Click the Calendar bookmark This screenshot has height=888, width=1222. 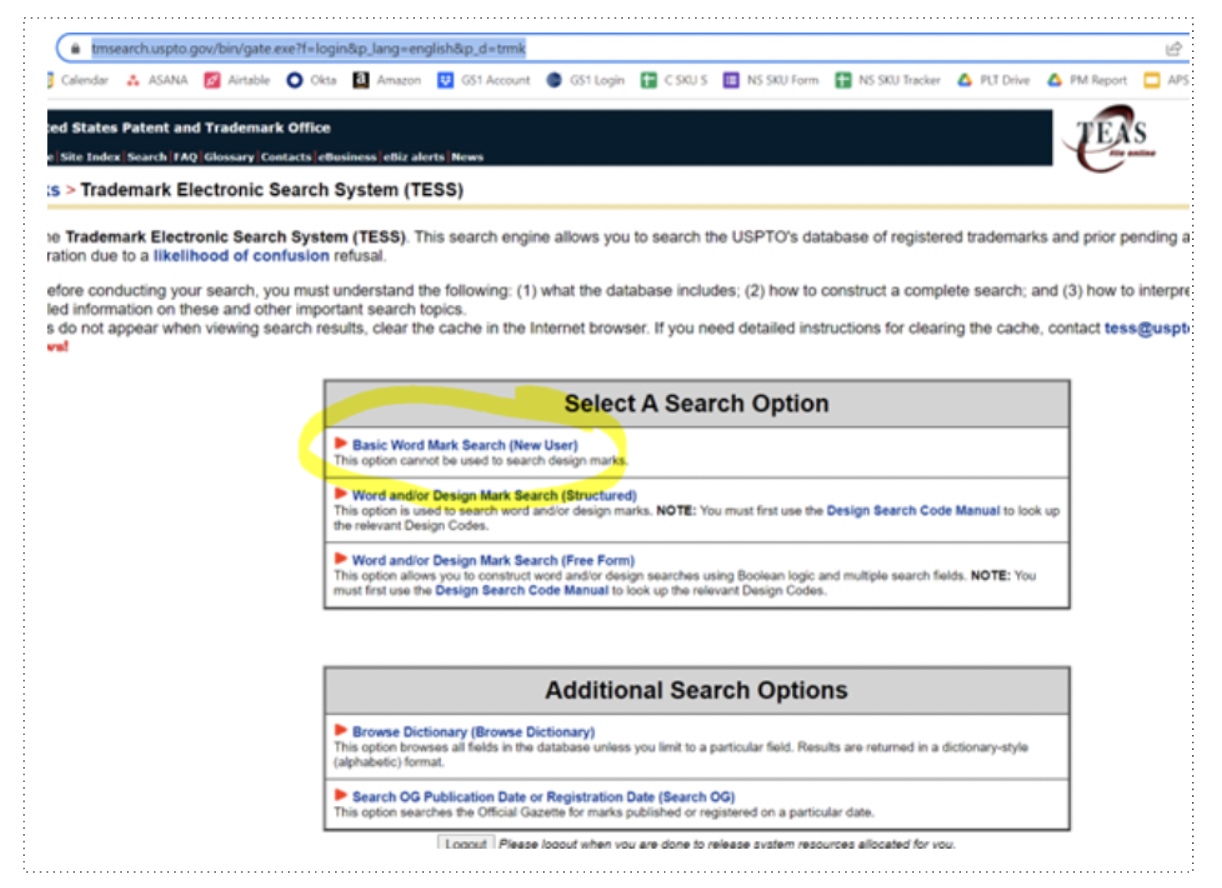[77, 81]
